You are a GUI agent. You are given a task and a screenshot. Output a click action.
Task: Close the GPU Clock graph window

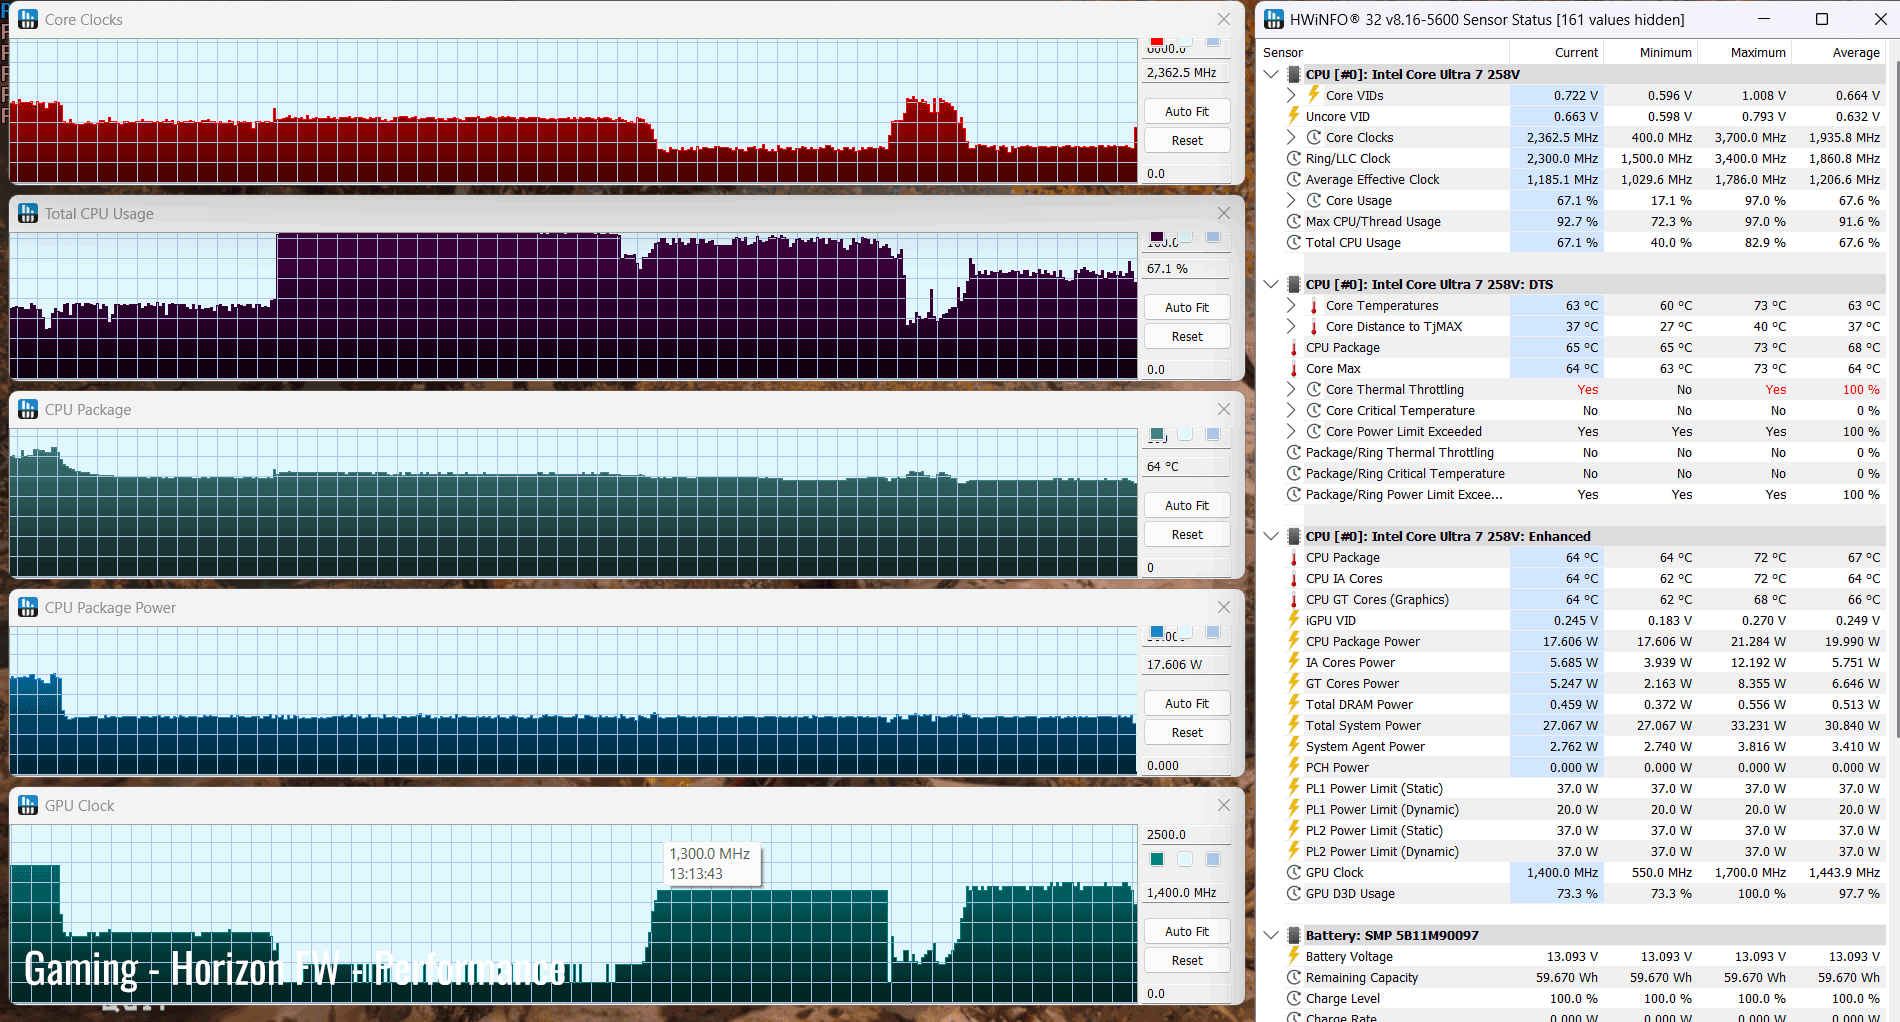tap(1223, 805)
